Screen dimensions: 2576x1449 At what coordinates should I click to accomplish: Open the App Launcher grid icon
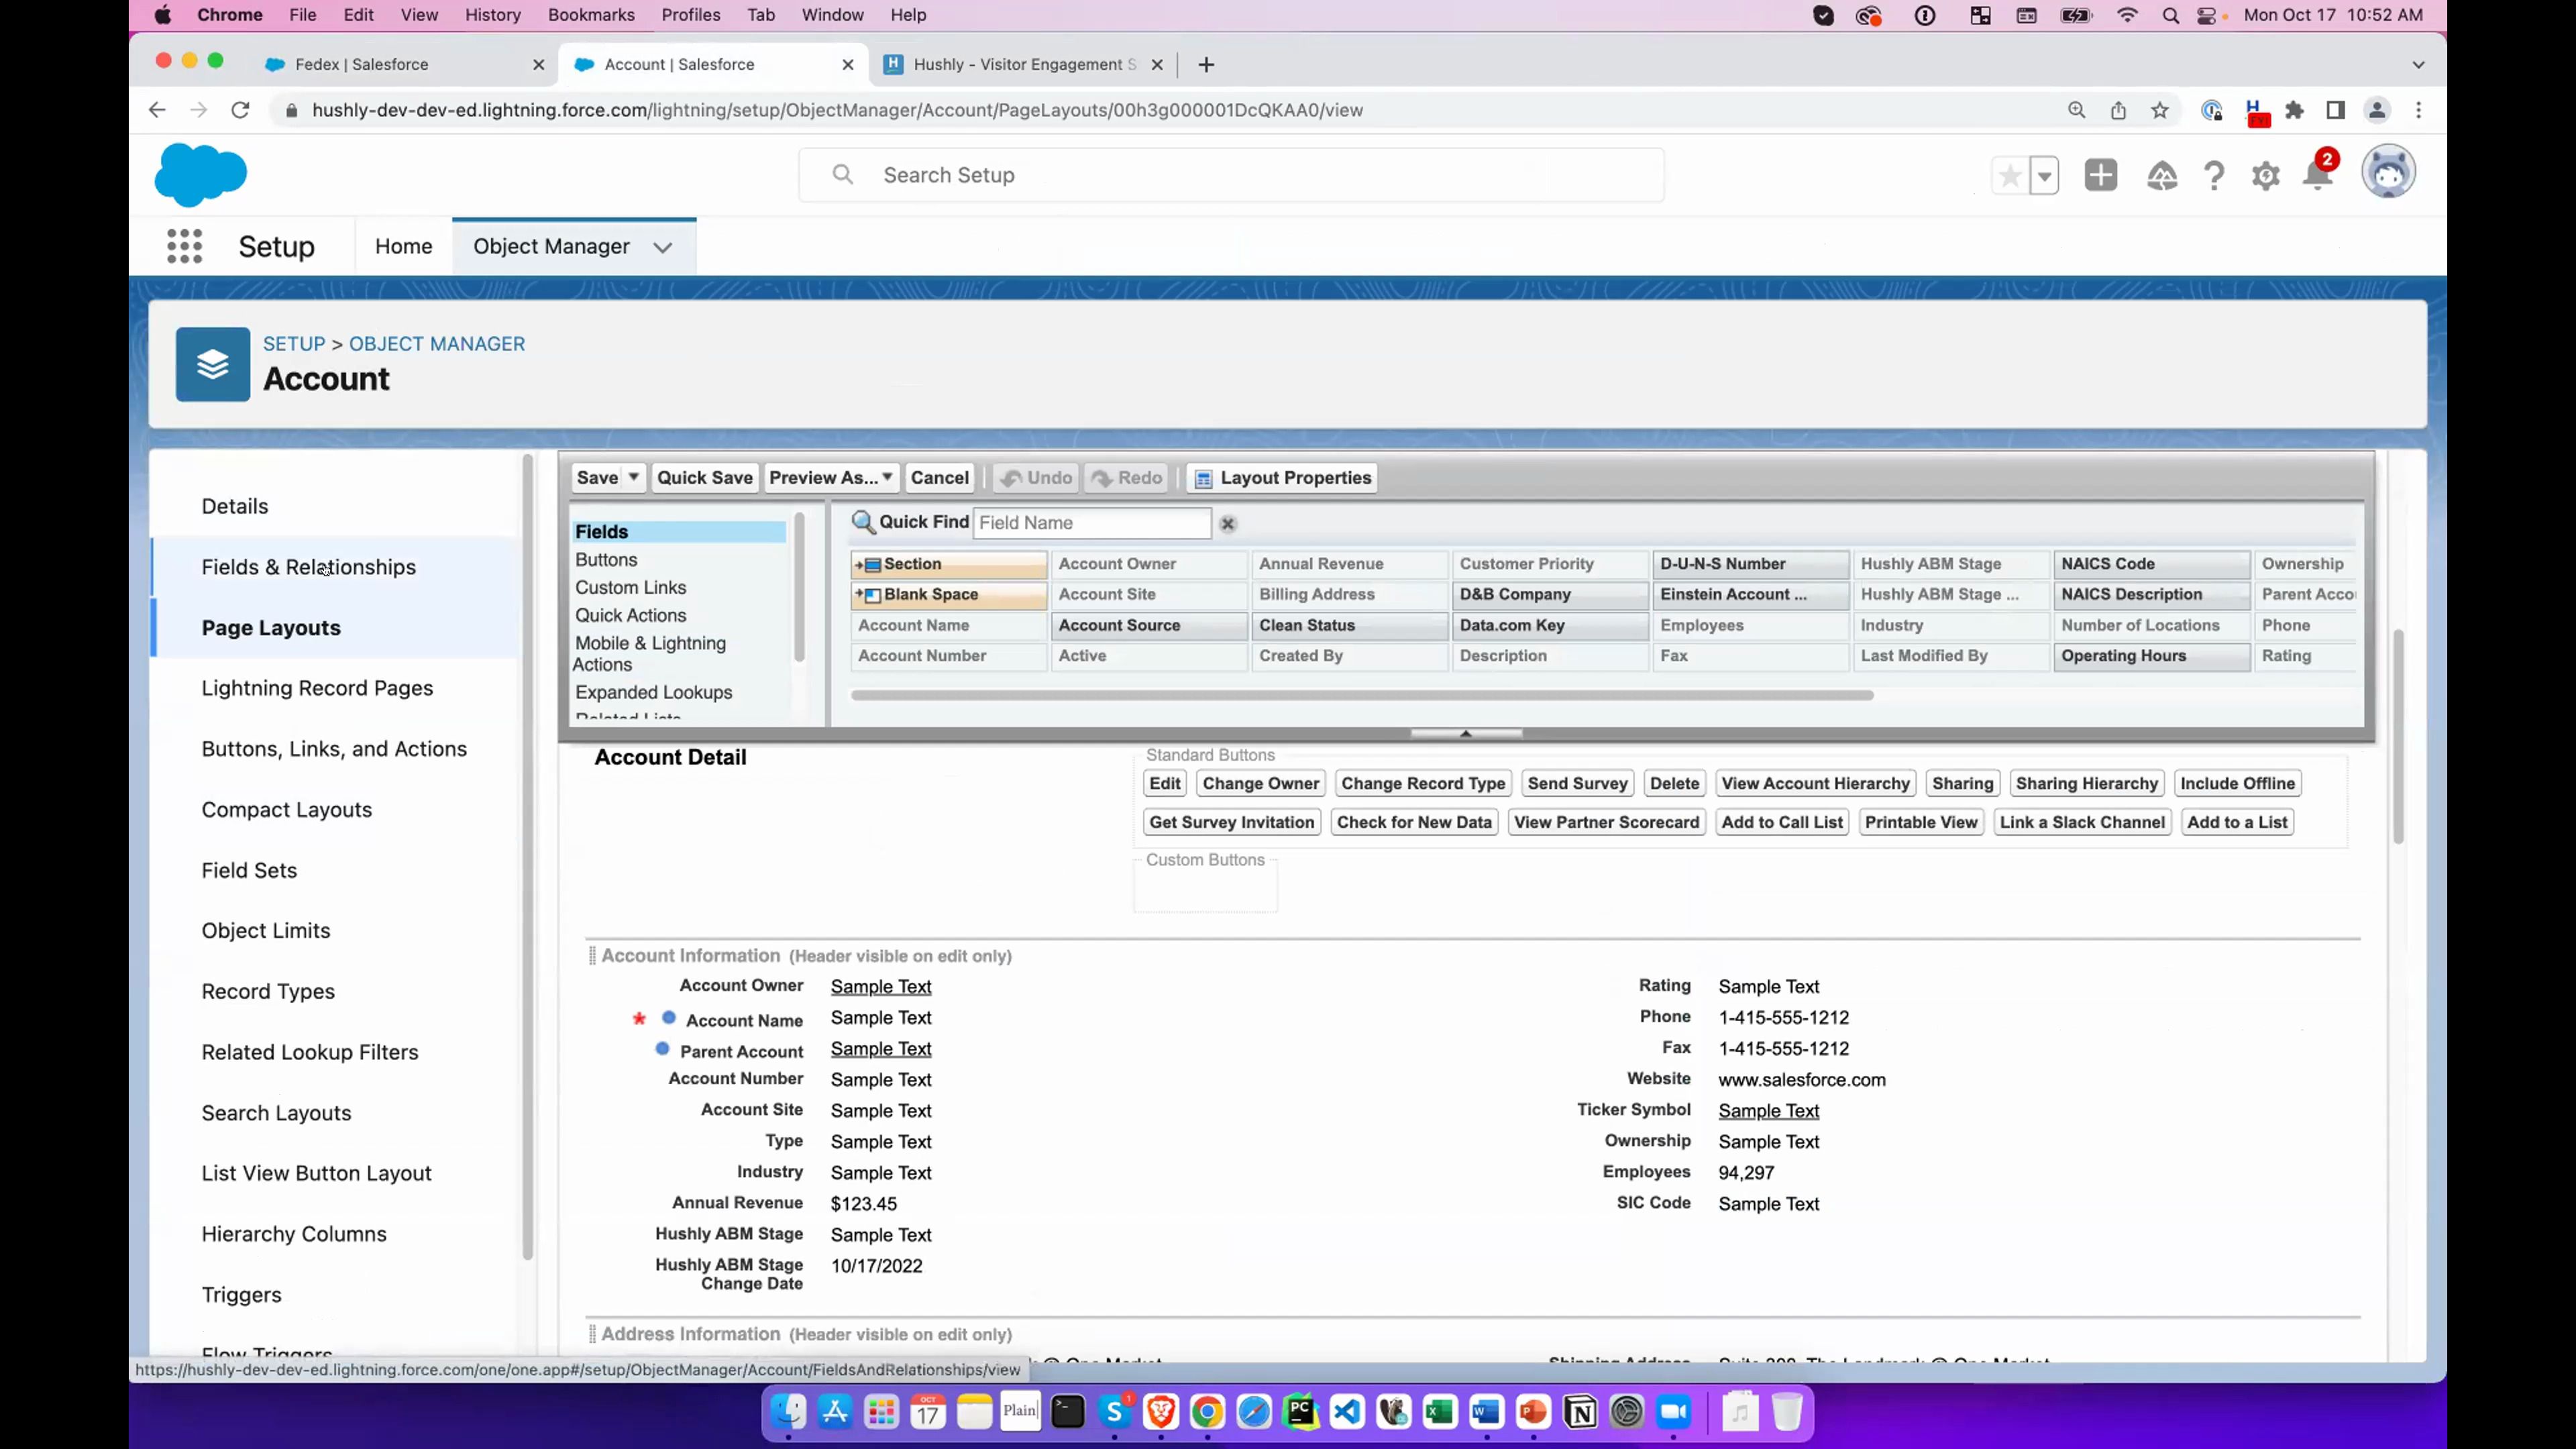184,246
